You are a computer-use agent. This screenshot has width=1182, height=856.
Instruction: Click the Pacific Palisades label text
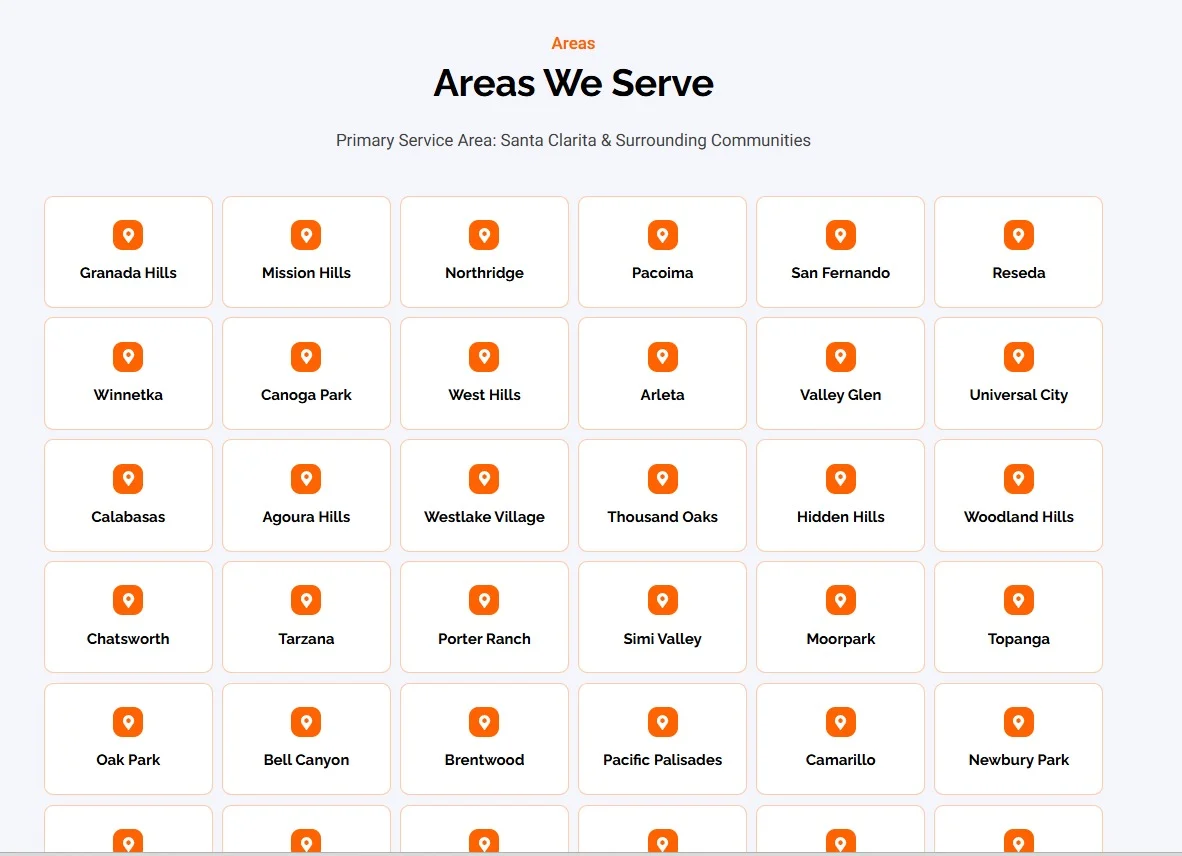(663, 760)
